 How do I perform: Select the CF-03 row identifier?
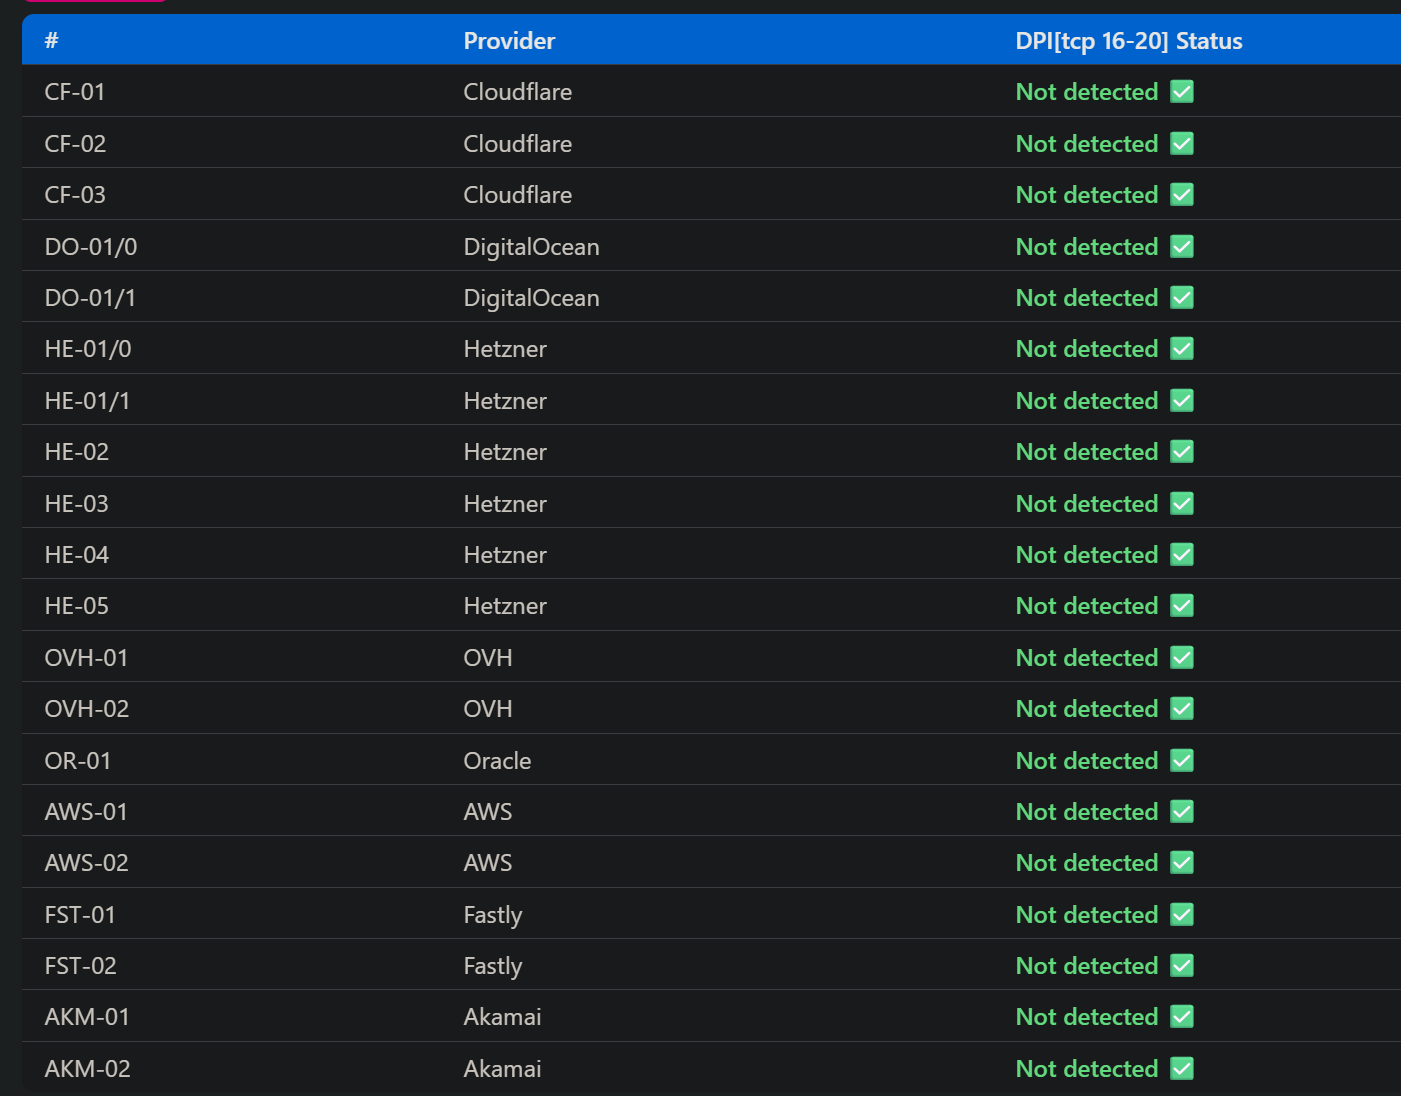(x=75, y=194)
